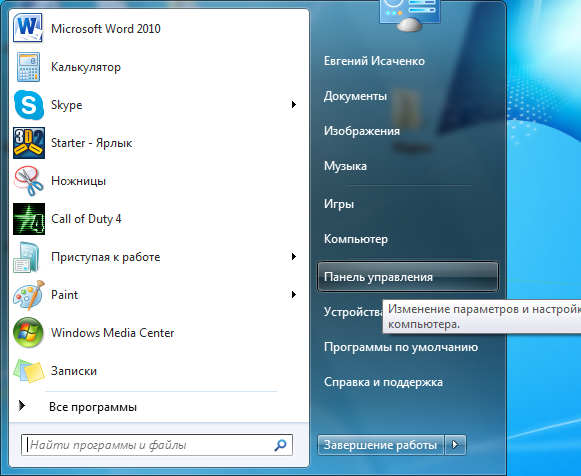Click the Starter - Ярлык label

(x=91, y=143)
